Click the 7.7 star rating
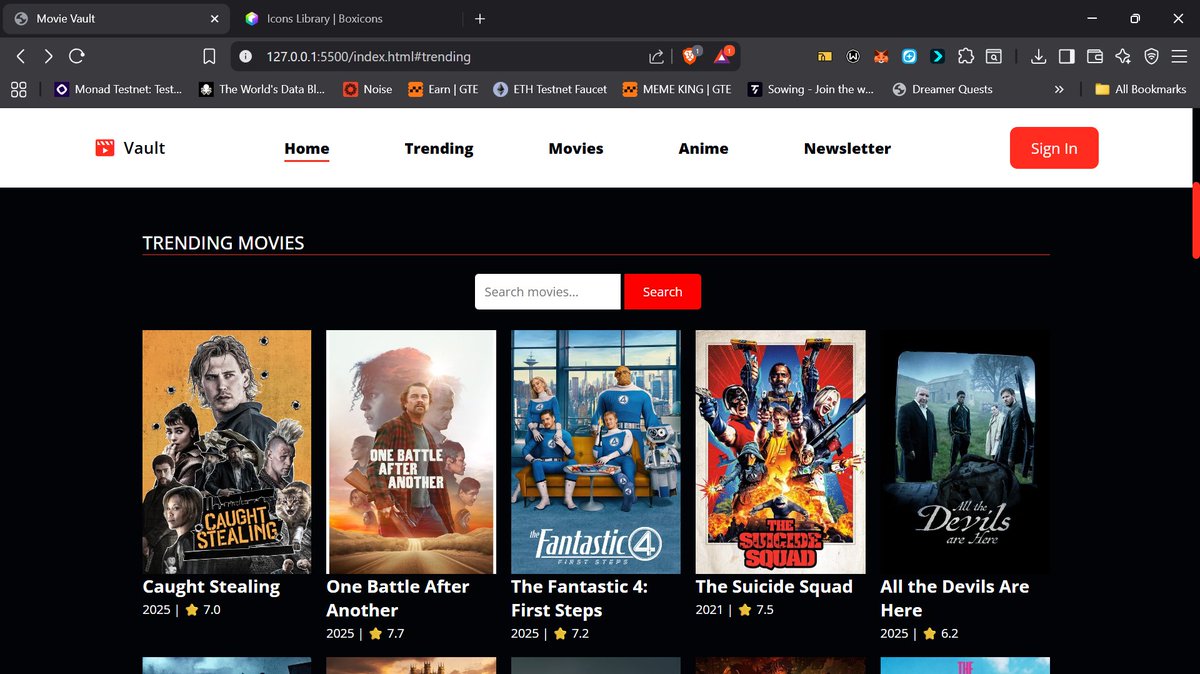This screenshot has width=1200, height=674. coord(386,633)
